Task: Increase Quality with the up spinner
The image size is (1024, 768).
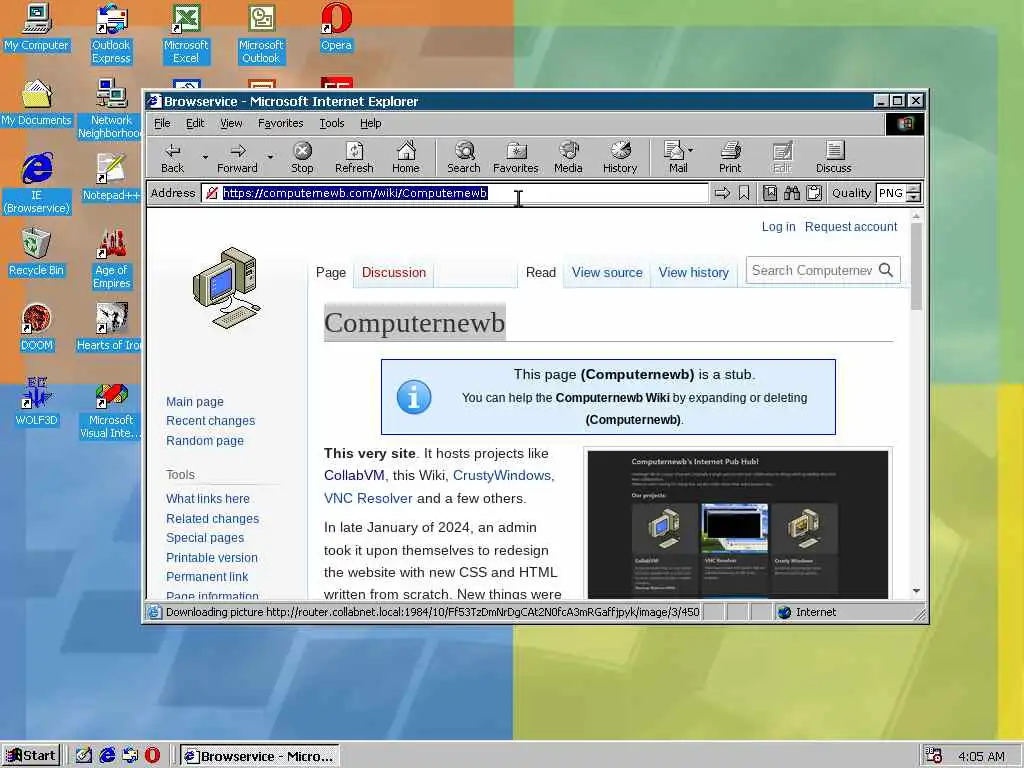Action: tap(914, 189)
